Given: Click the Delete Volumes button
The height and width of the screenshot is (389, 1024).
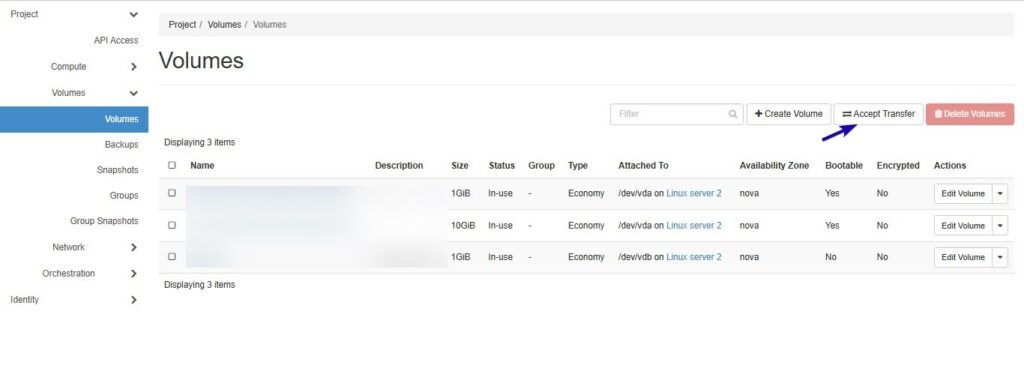Looking at the screenshot, I should click(x=970, y=114).
